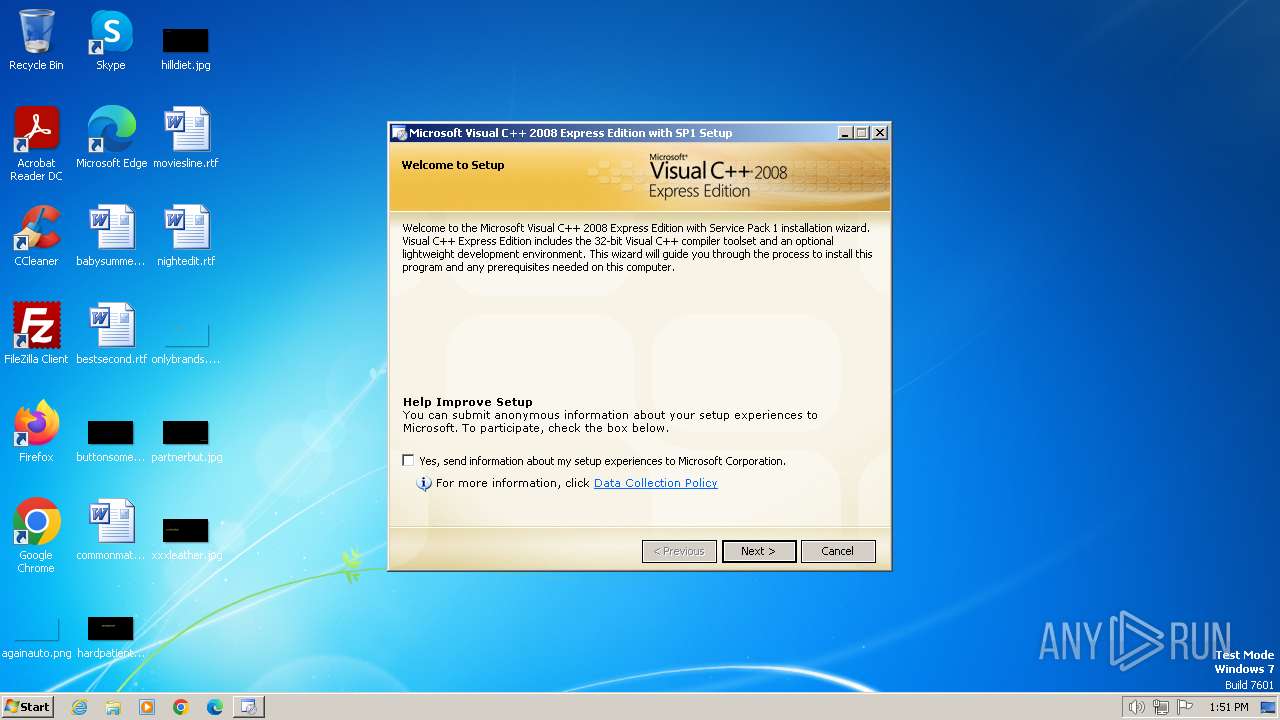
Task: Open Firefox desktop shortcut
Action: 36,431
